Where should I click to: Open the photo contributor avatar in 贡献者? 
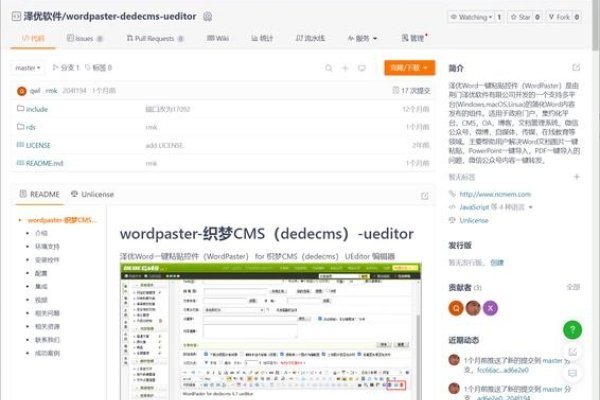(473, 308)
